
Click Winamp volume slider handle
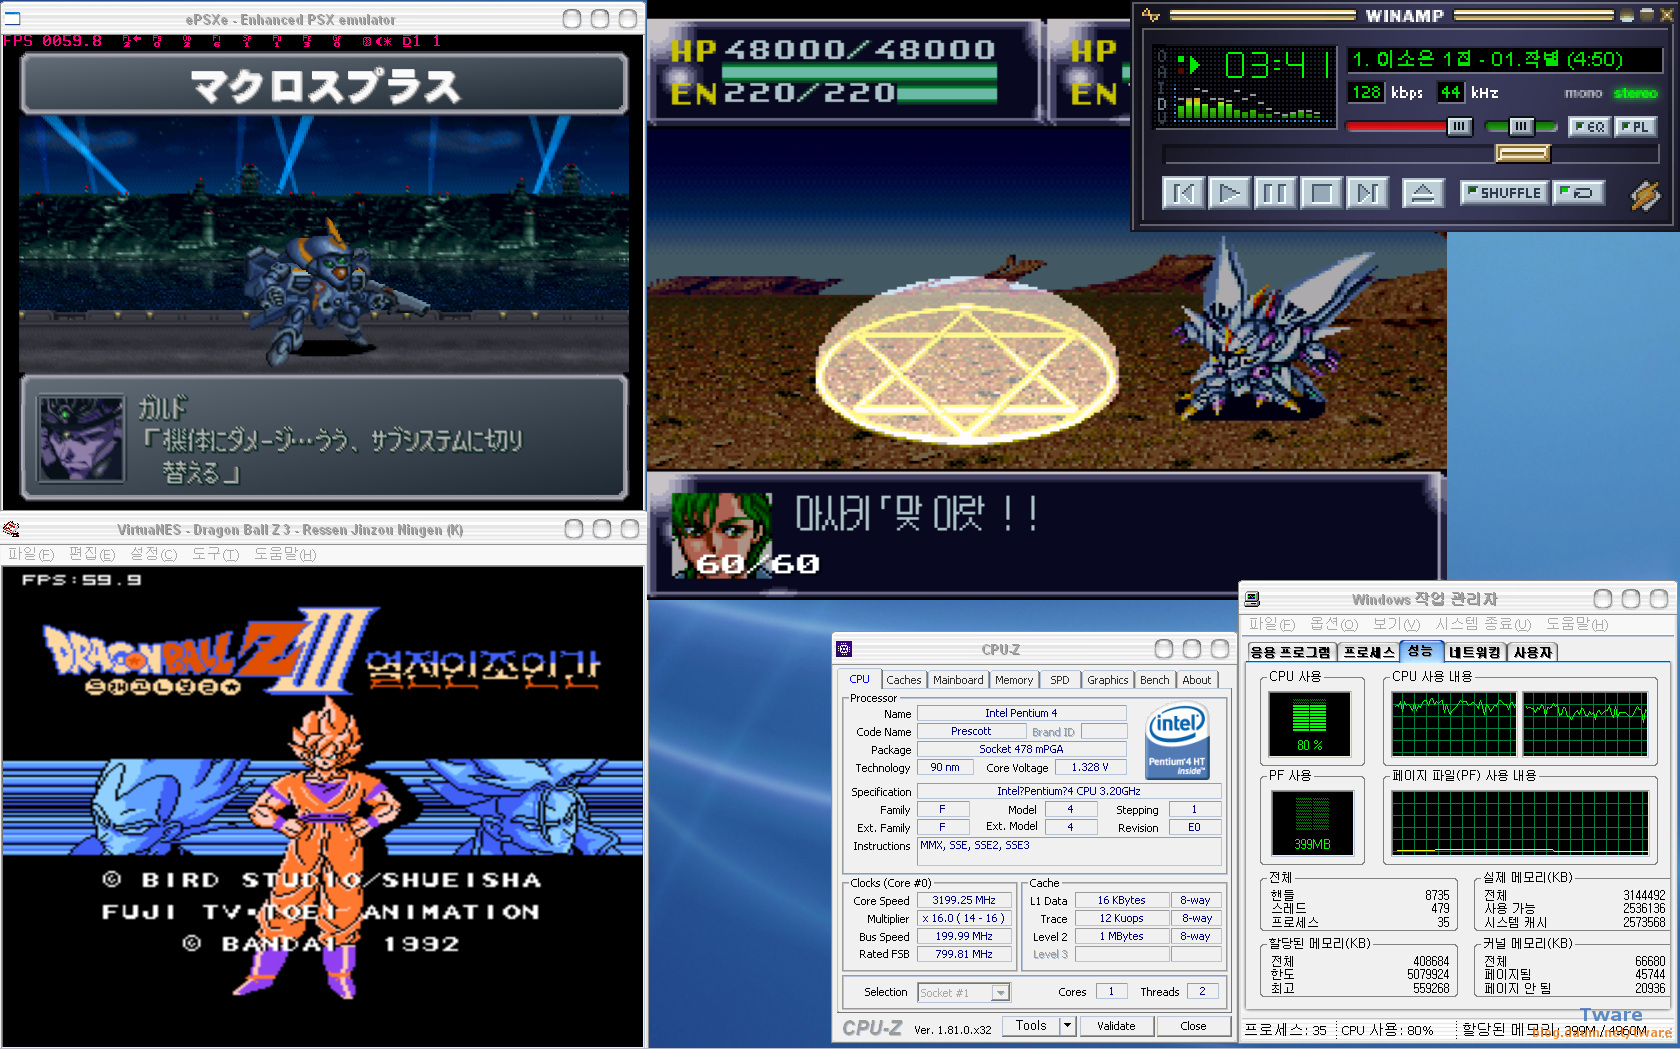(x=1459, y=126)
